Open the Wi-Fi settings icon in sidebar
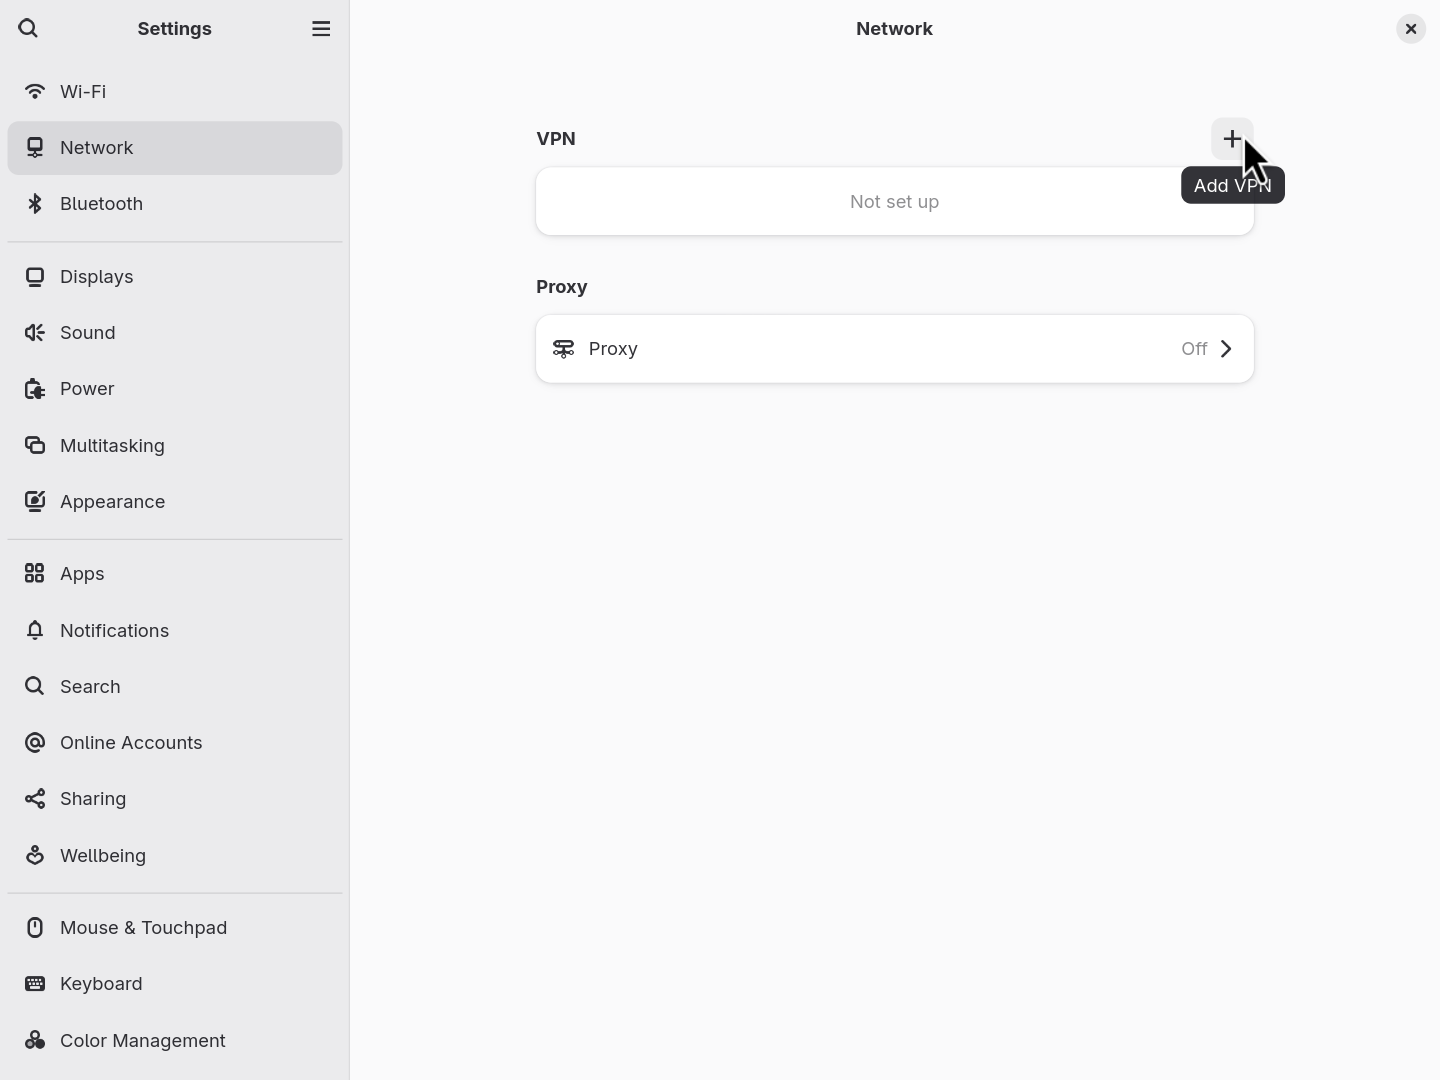1440x1080 pixels. pos(34,91)
